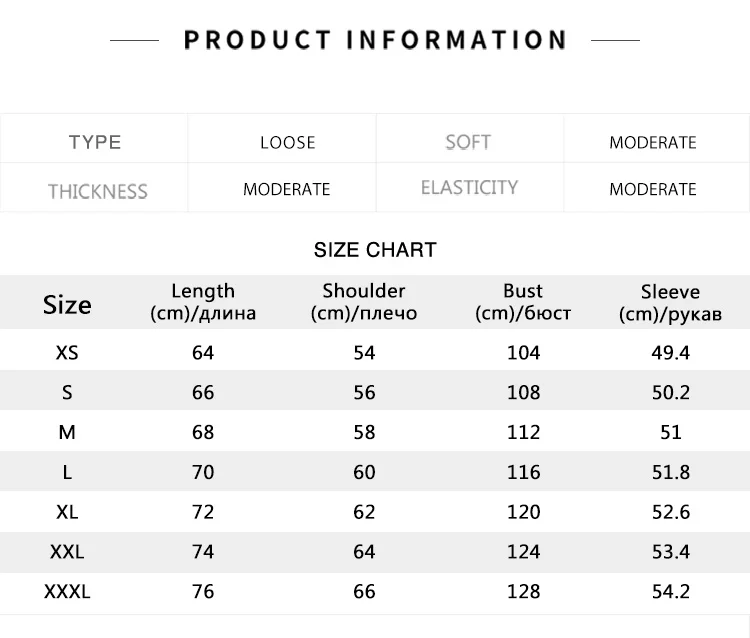Click the Sleeve (cm) column header

670,303
